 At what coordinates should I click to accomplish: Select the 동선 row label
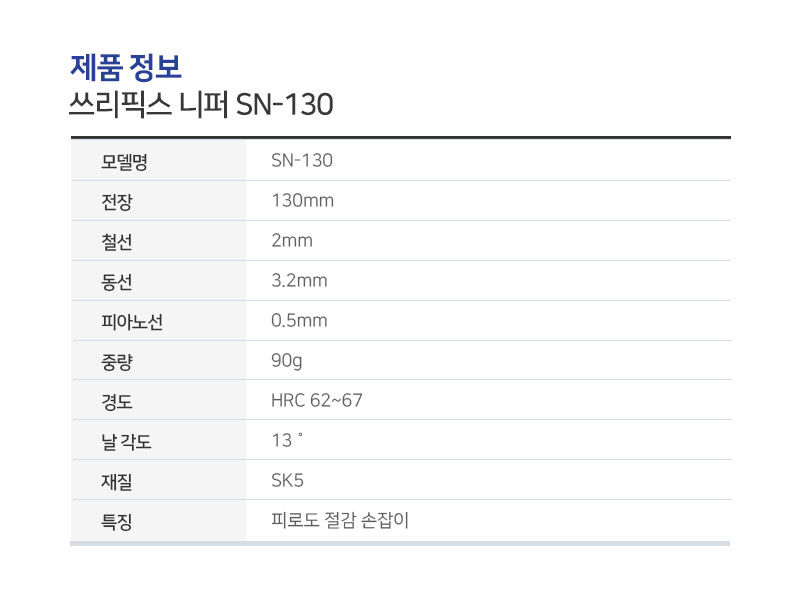point(117,282)
